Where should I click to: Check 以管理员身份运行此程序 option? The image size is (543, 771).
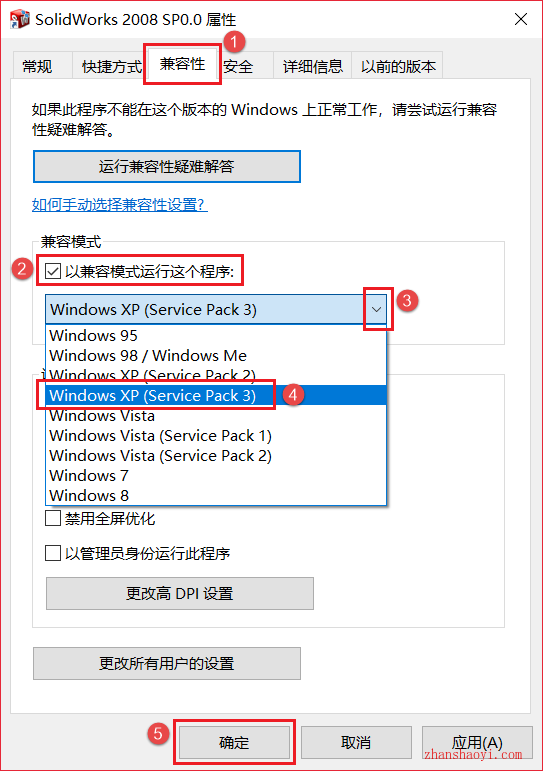(53, 553)
